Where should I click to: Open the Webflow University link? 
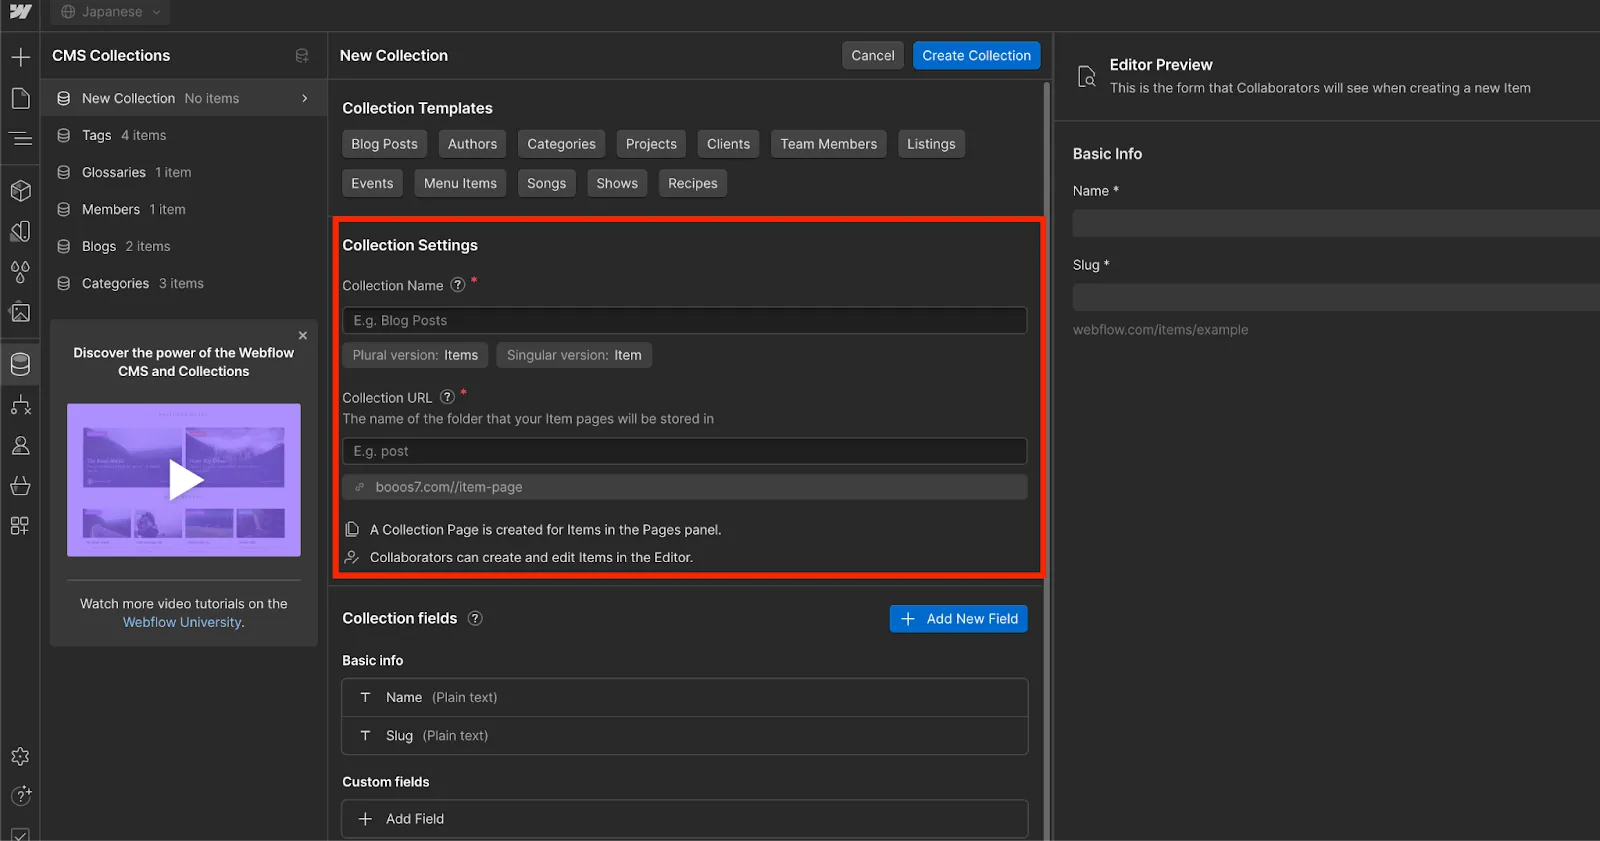[x=183, y=622]
